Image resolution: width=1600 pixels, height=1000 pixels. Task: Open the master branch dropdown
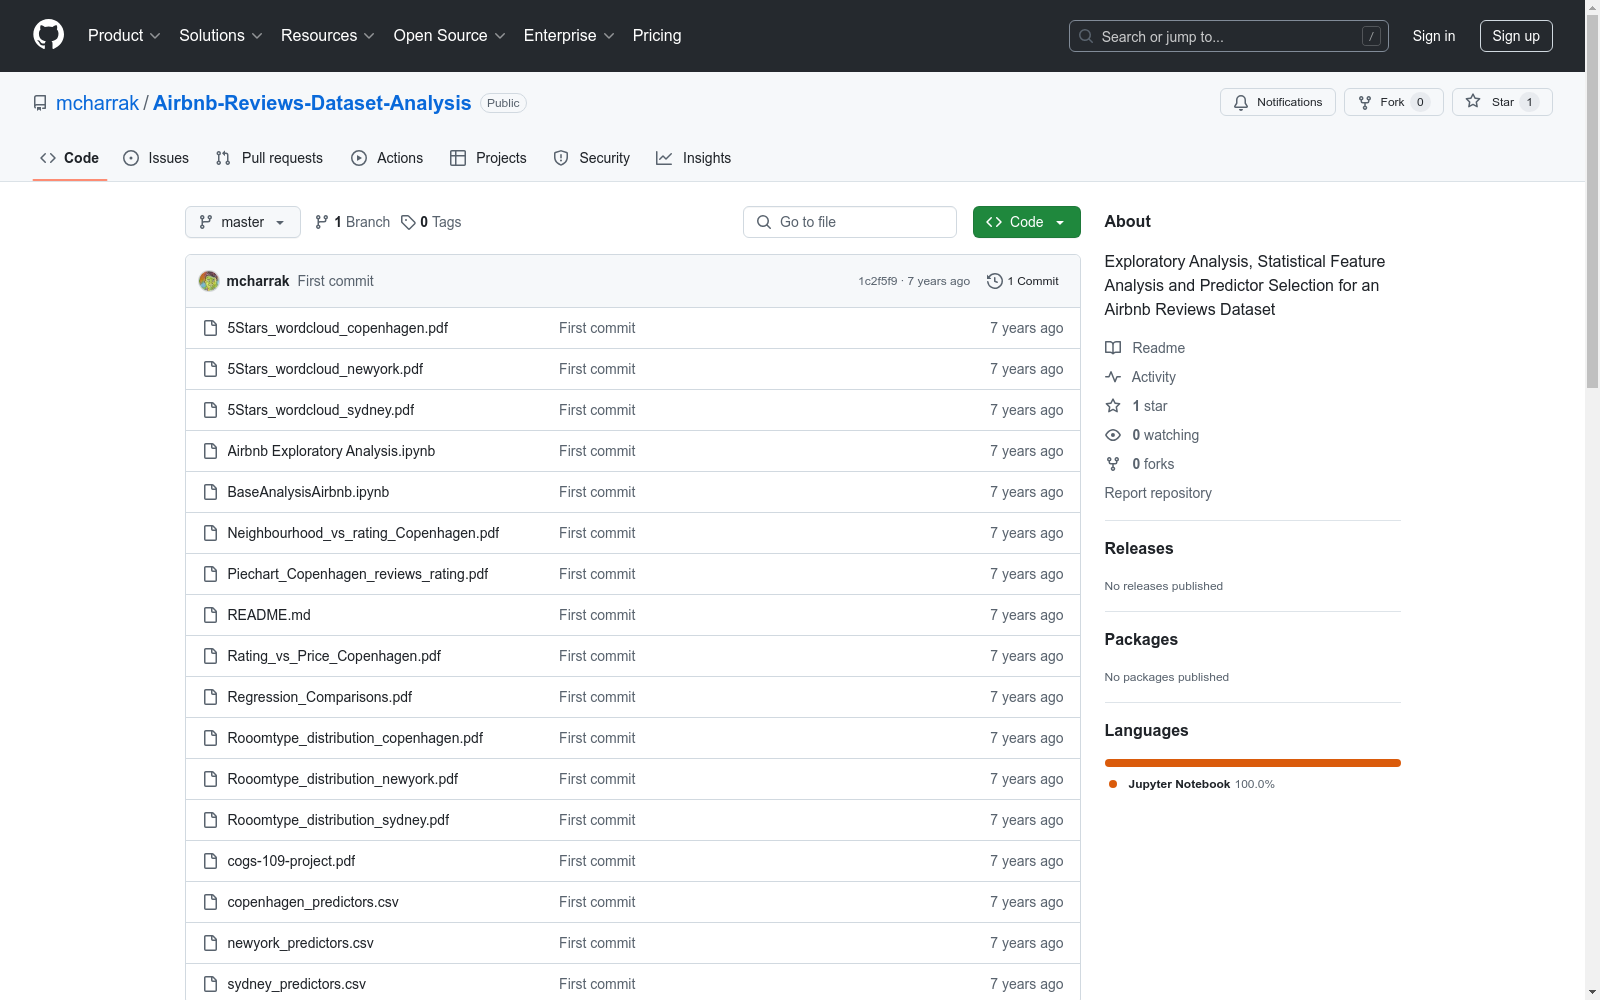click(x=243, y=222)
